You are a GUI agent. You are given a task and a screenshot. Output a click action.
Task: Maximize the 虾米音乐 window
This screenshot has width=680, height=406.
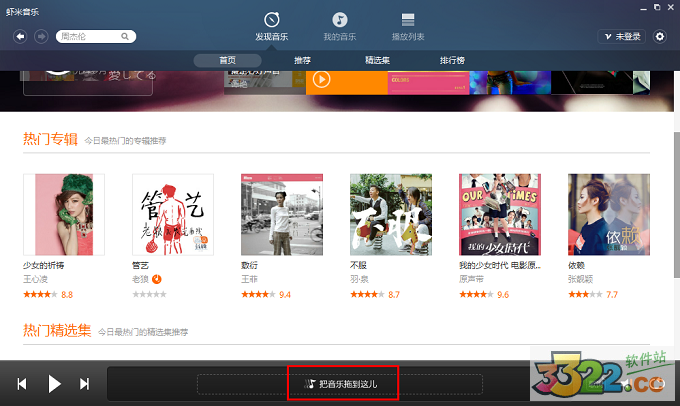click(657, 7)
